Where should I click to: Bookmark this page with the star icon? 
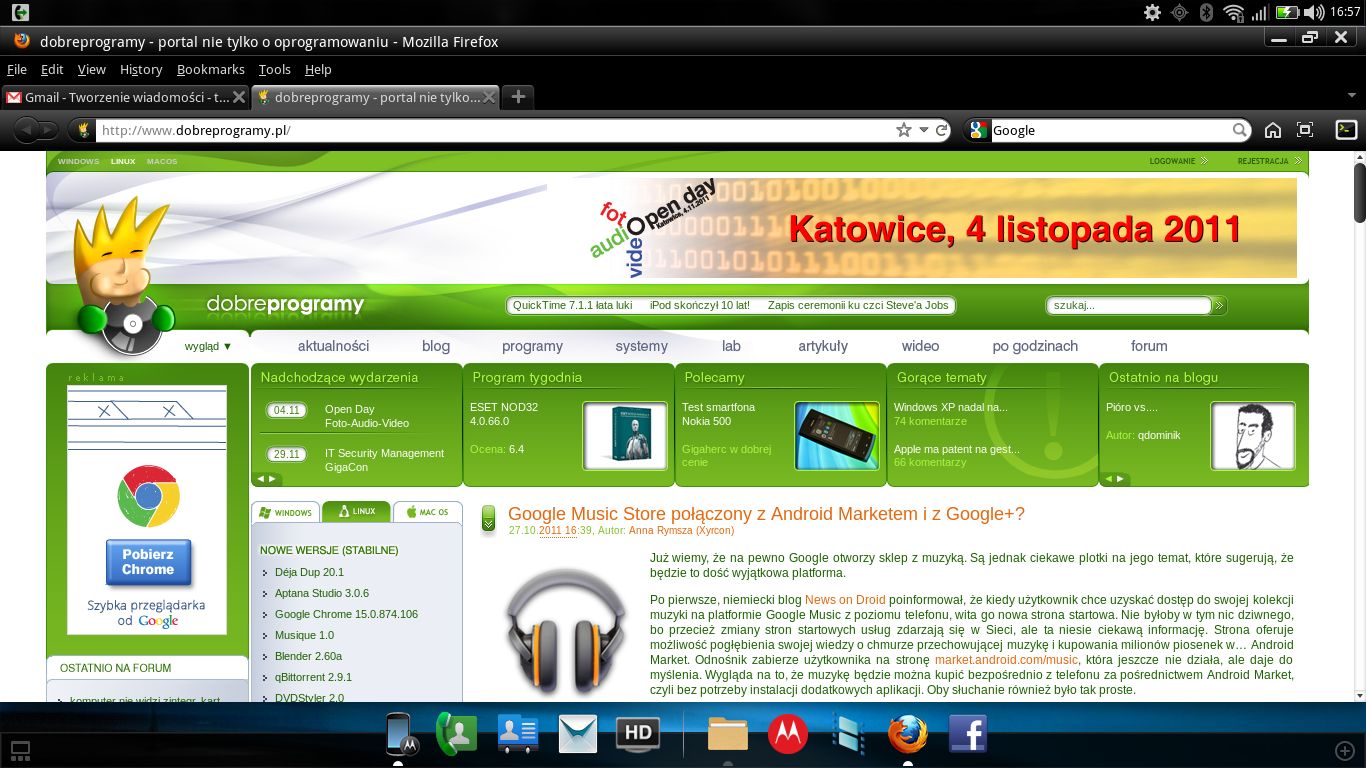point(904,130)
